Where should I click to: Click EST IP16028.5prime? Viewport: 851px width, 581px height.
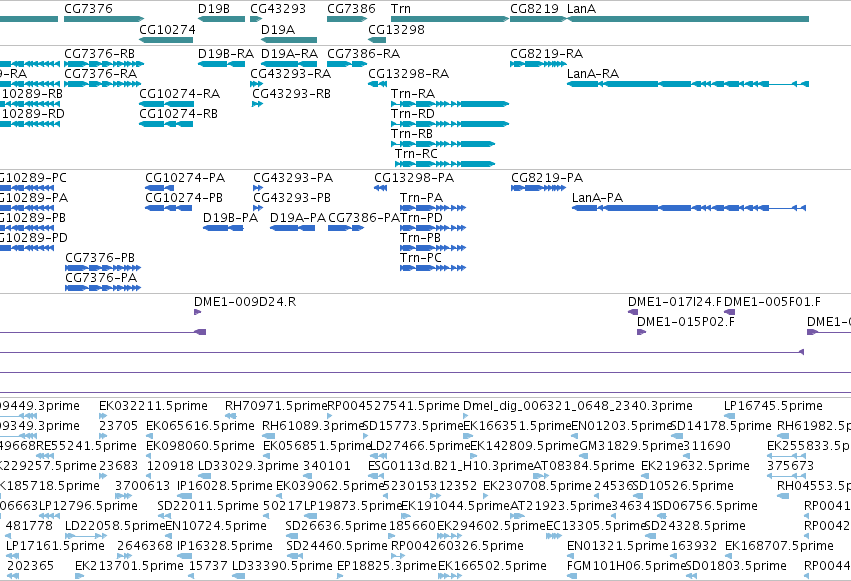[x=225, y=487]
